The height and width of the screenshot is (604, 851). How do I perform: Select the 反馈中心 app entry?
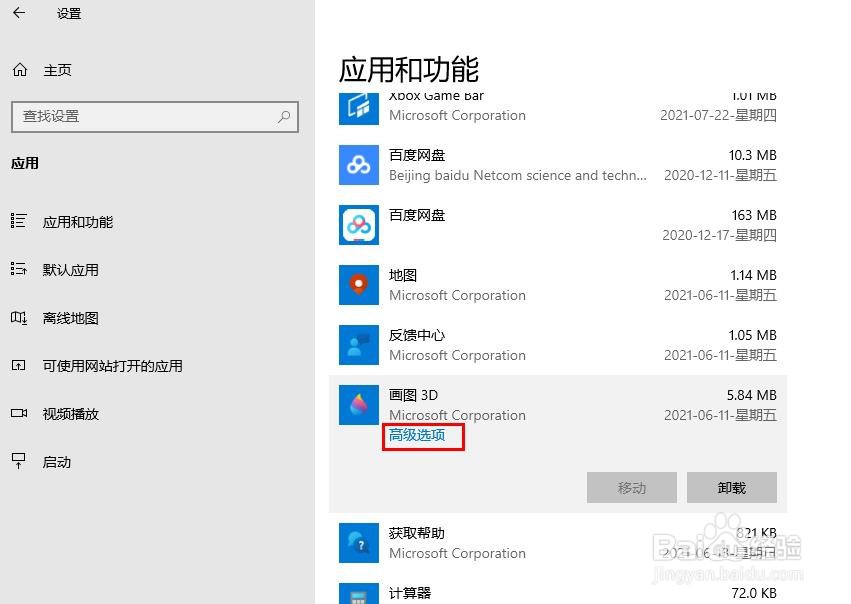pyautogui.click(x=558, y=345)
